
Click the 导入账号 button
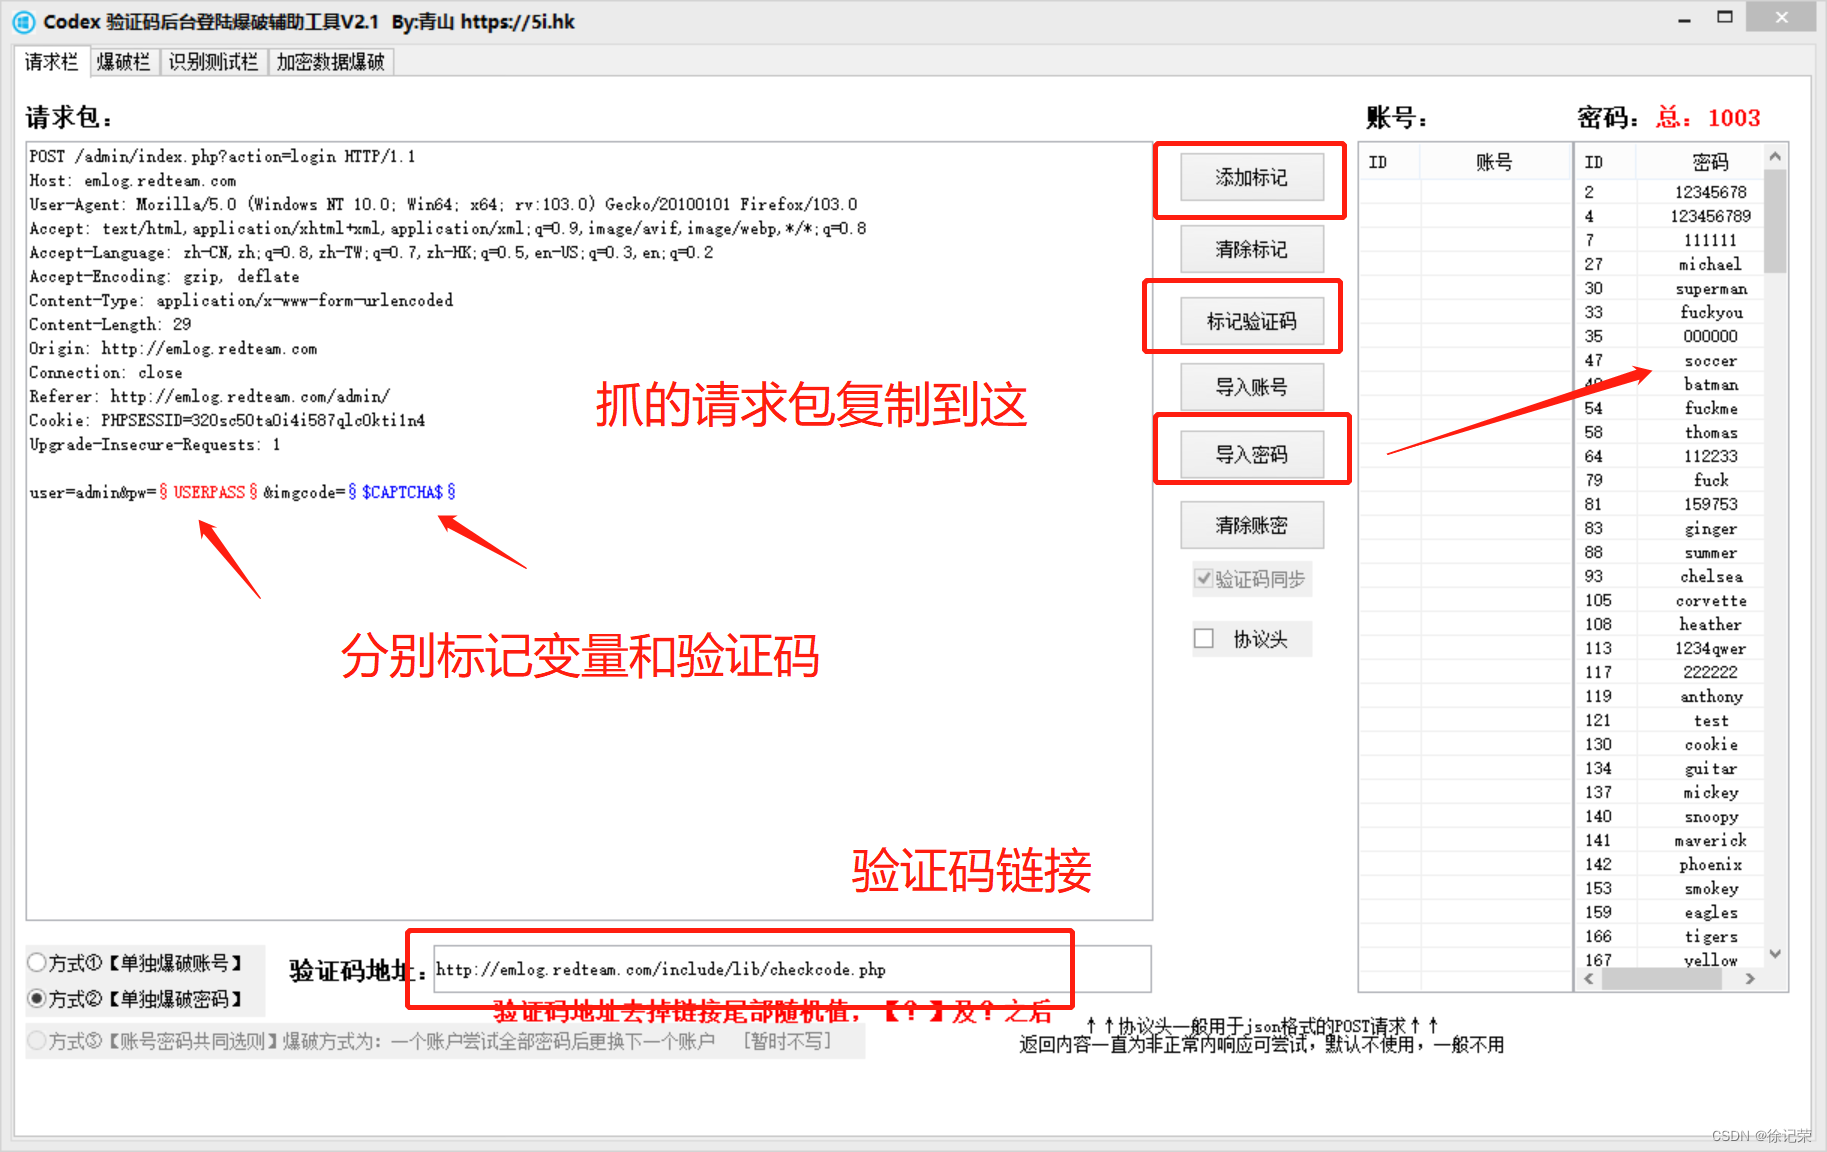1251,387
